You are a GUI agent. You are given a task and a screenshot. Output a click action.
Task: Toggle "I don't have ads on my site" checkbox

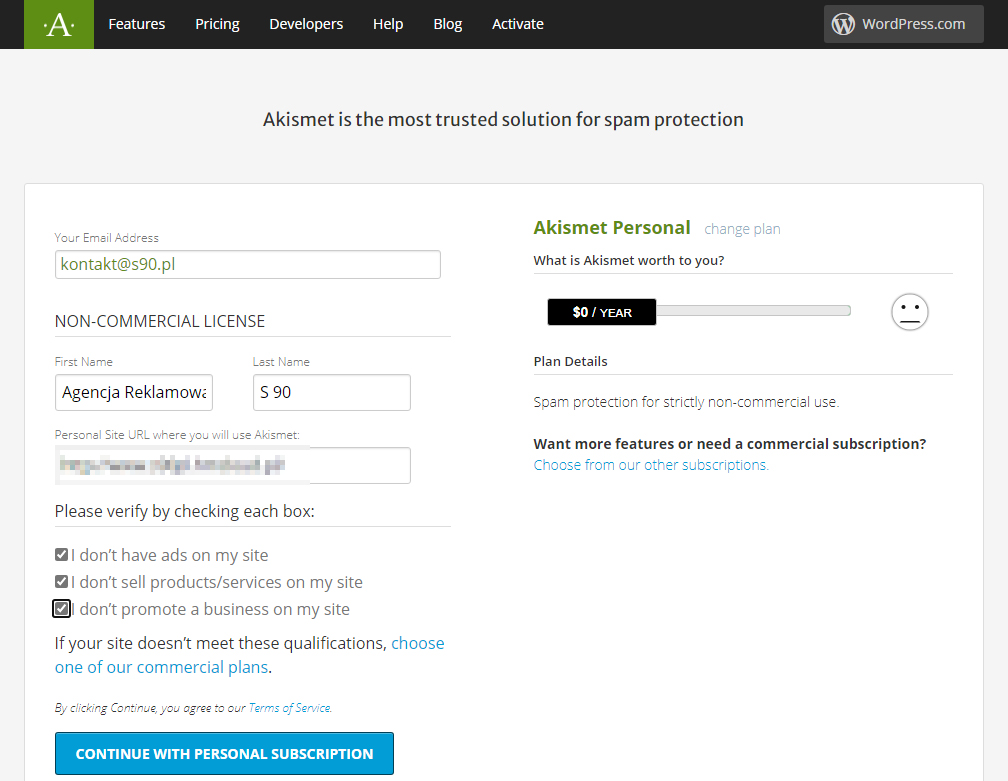point(61,555)
